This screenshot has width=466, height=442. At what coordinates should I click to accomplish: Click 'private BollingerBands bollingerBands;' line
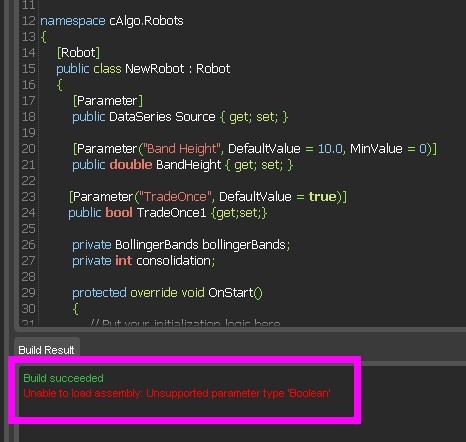pyautogui.click(x=181, y=245)
